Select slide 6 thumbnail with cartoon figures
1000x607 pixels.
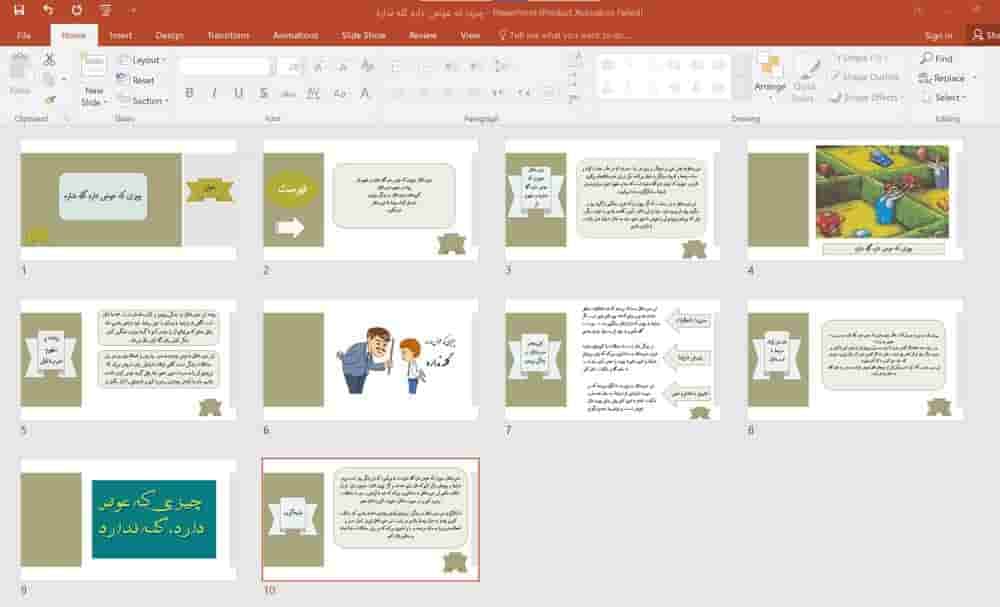click(371, 360)
